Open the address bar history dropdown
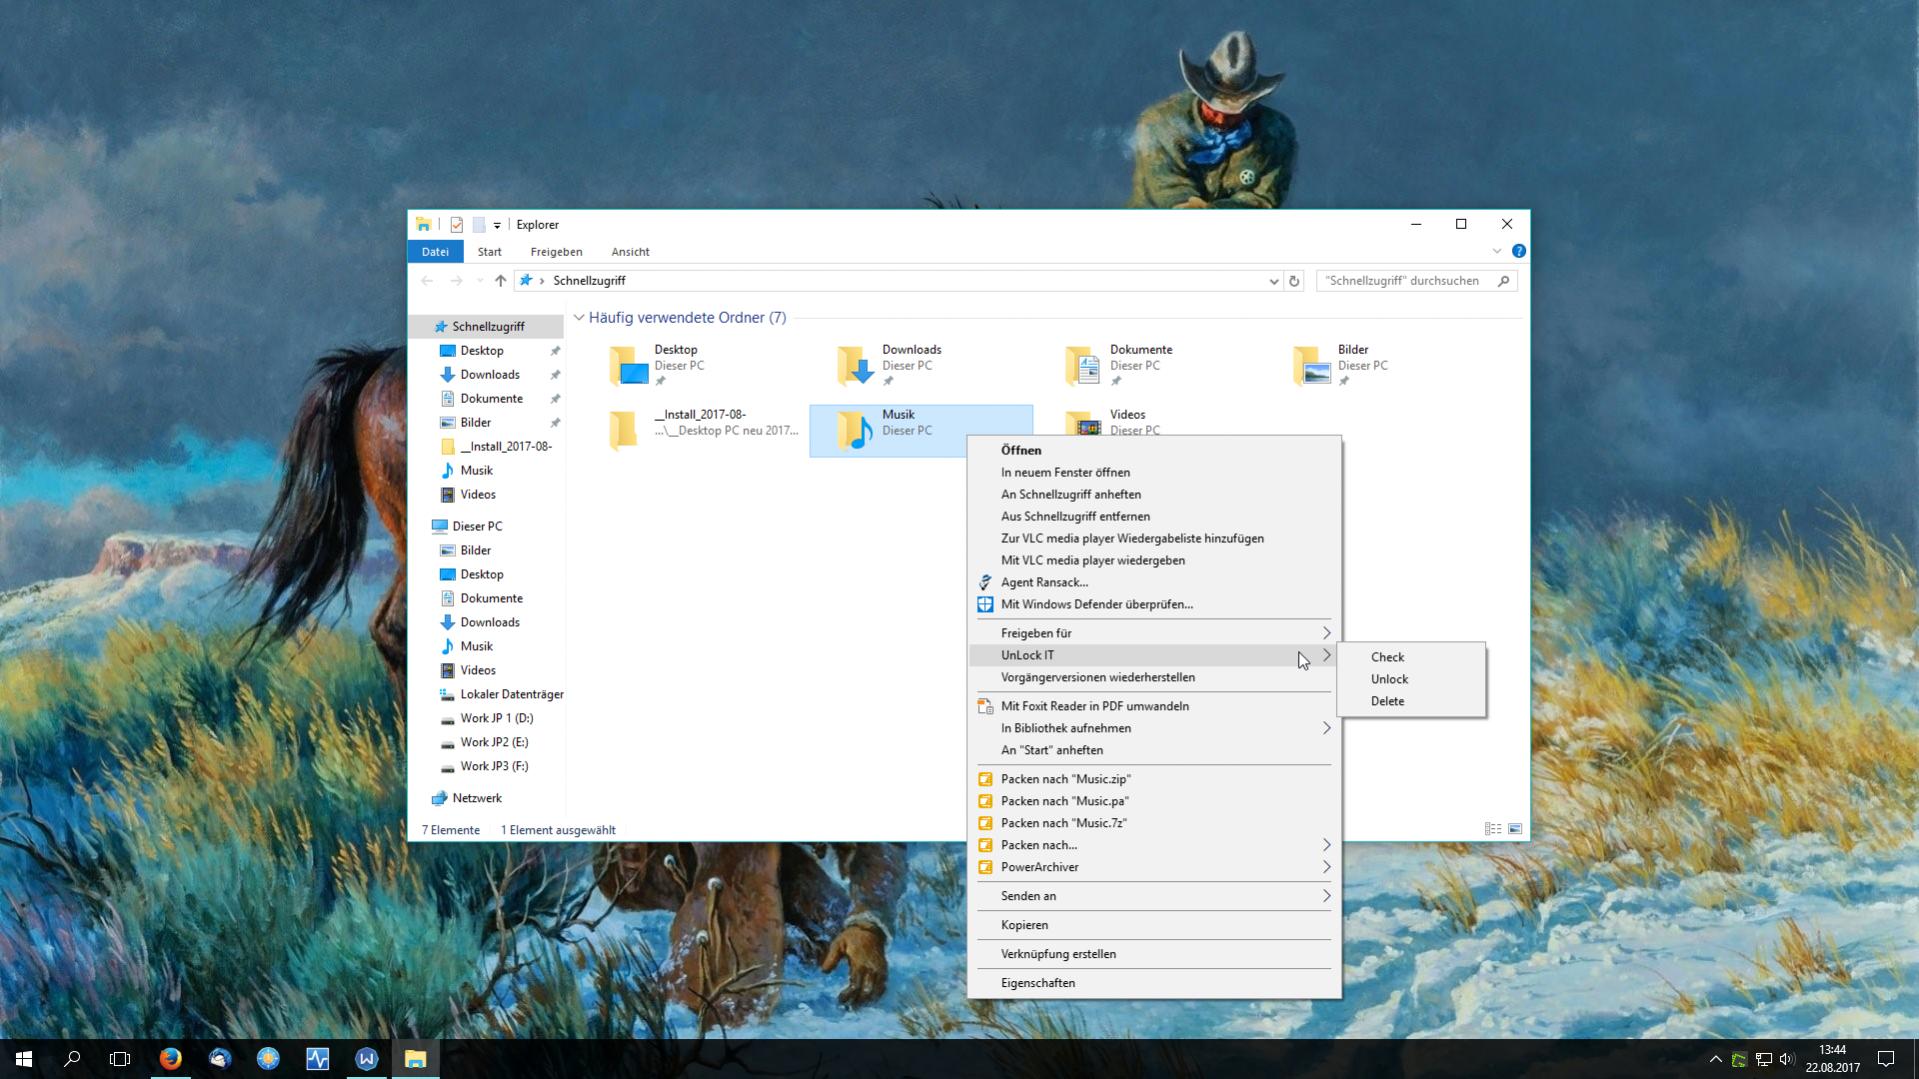 coord(1274,281)
